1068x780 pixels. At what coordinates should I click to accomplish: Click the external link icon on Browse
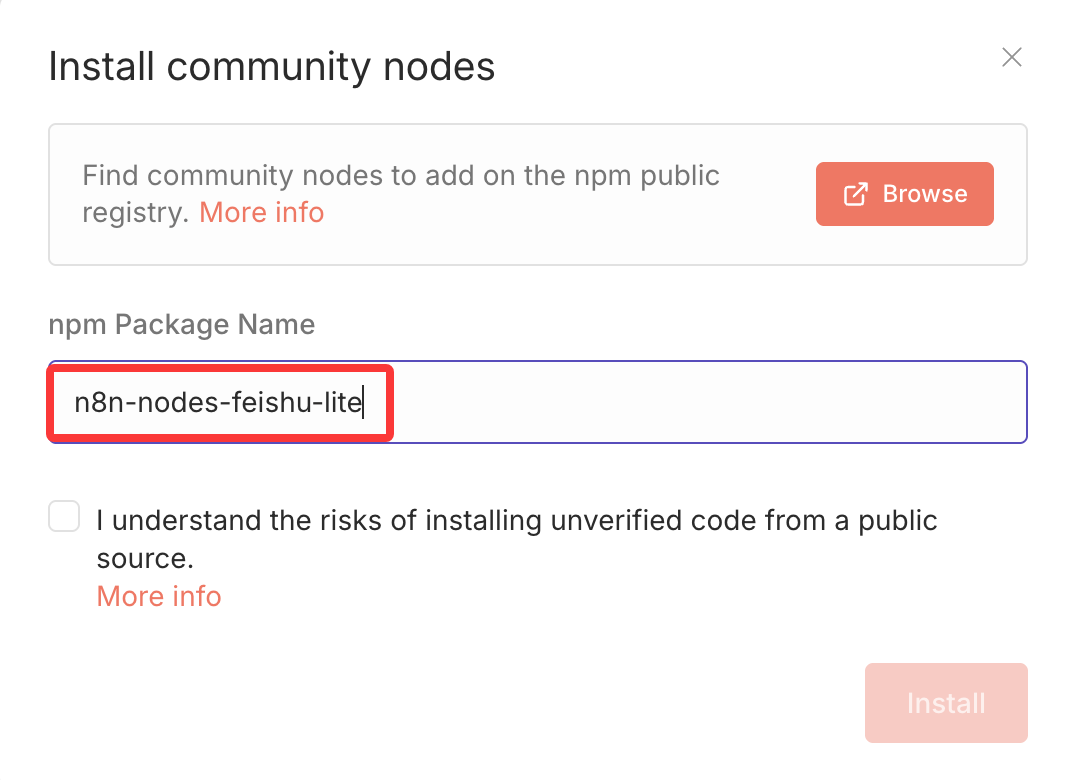point(856,194)
